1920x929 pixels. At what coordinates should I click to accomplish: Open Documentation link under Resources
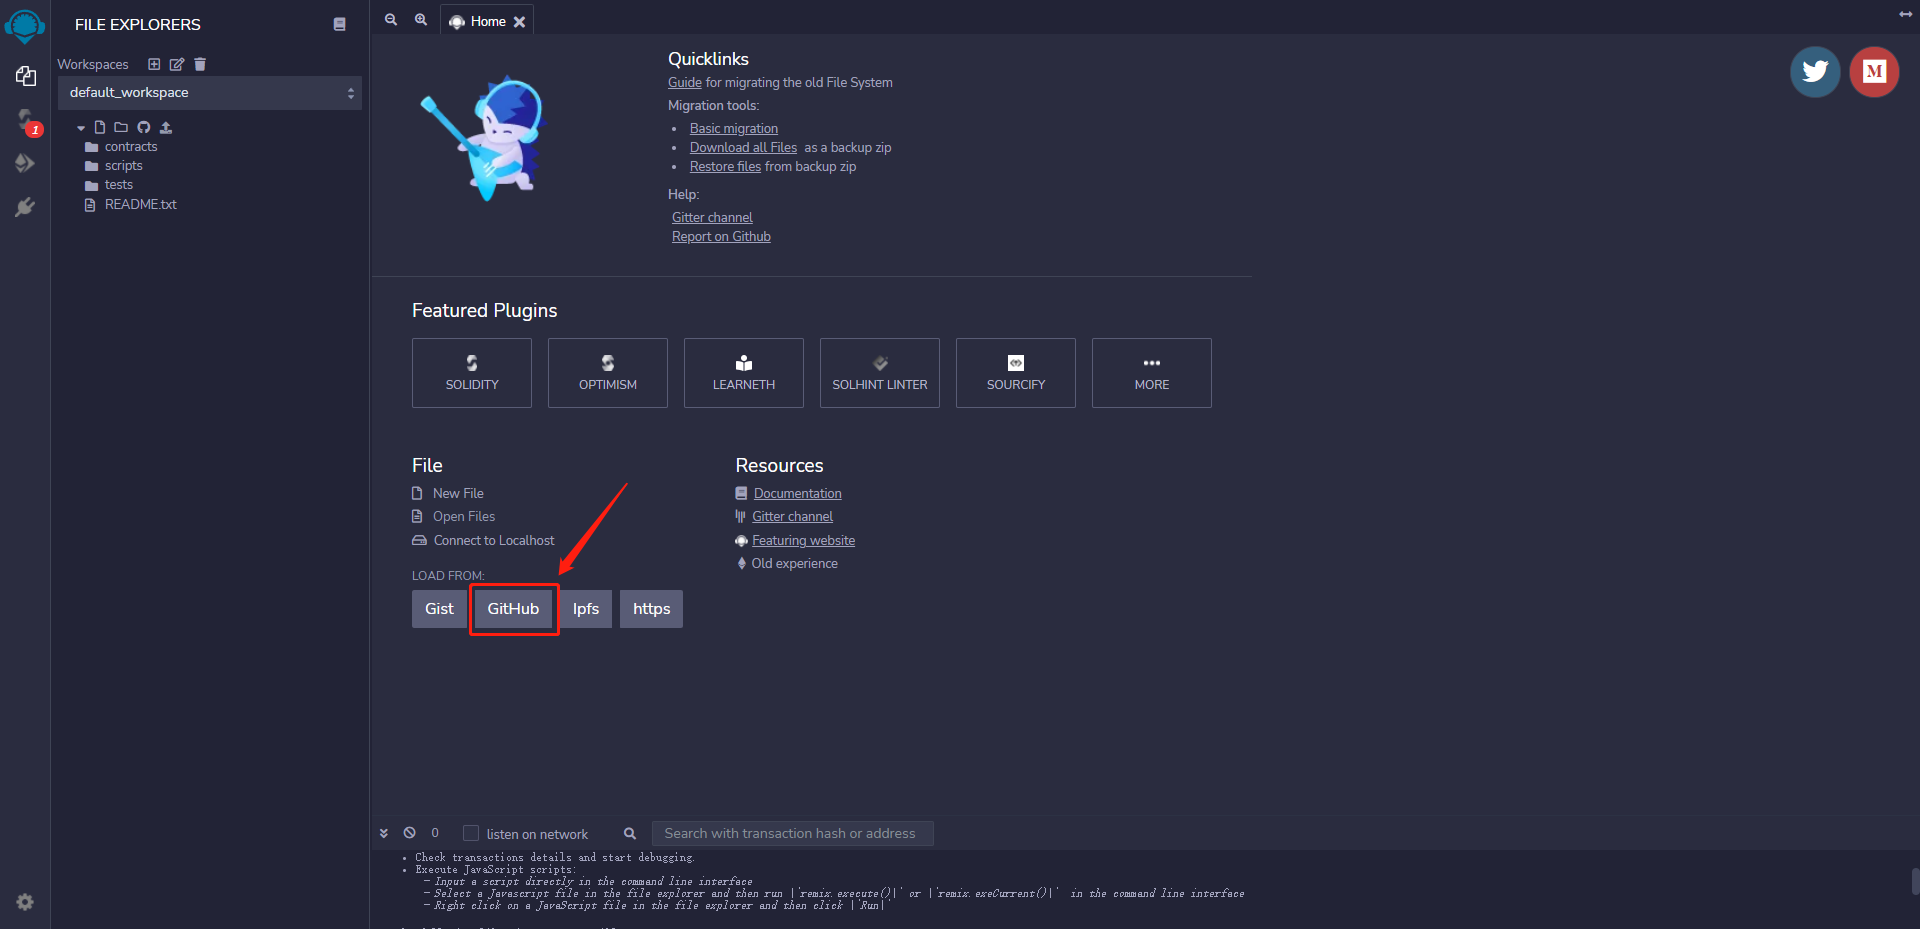click(x=798, y=494)
